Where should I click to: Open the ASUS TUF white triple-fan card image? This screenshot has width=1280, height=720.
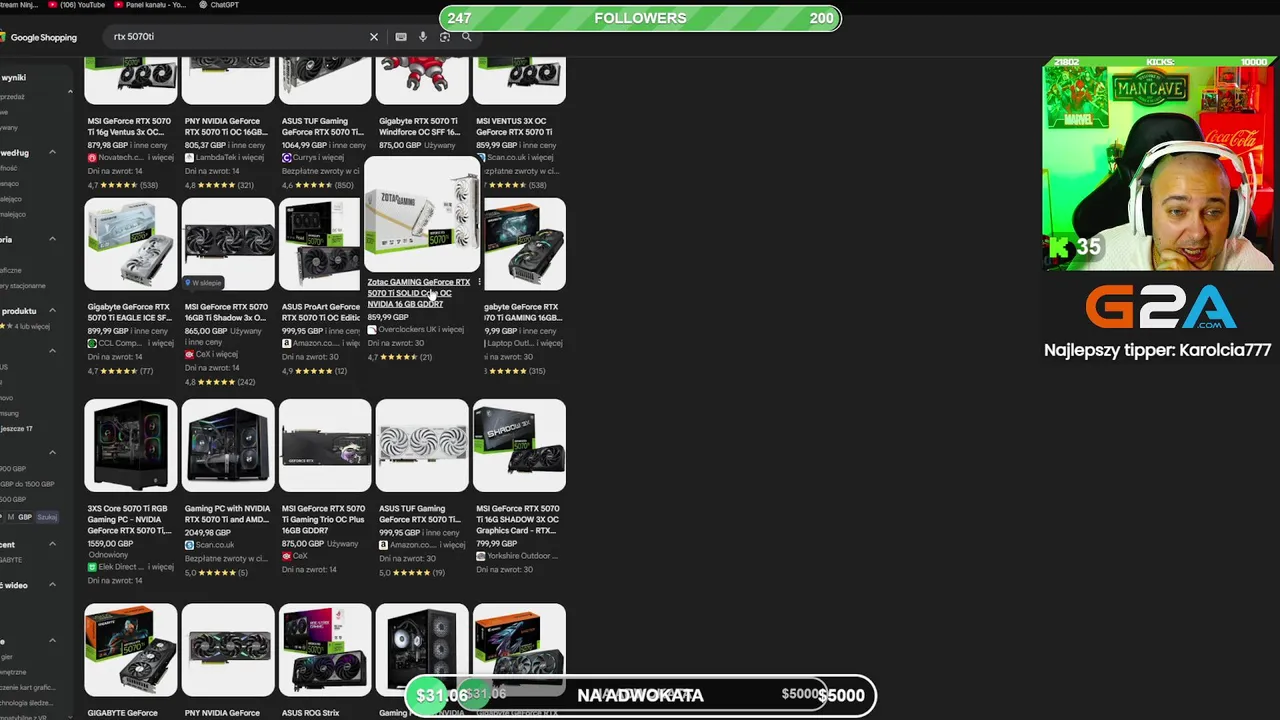tap(422, 446)
